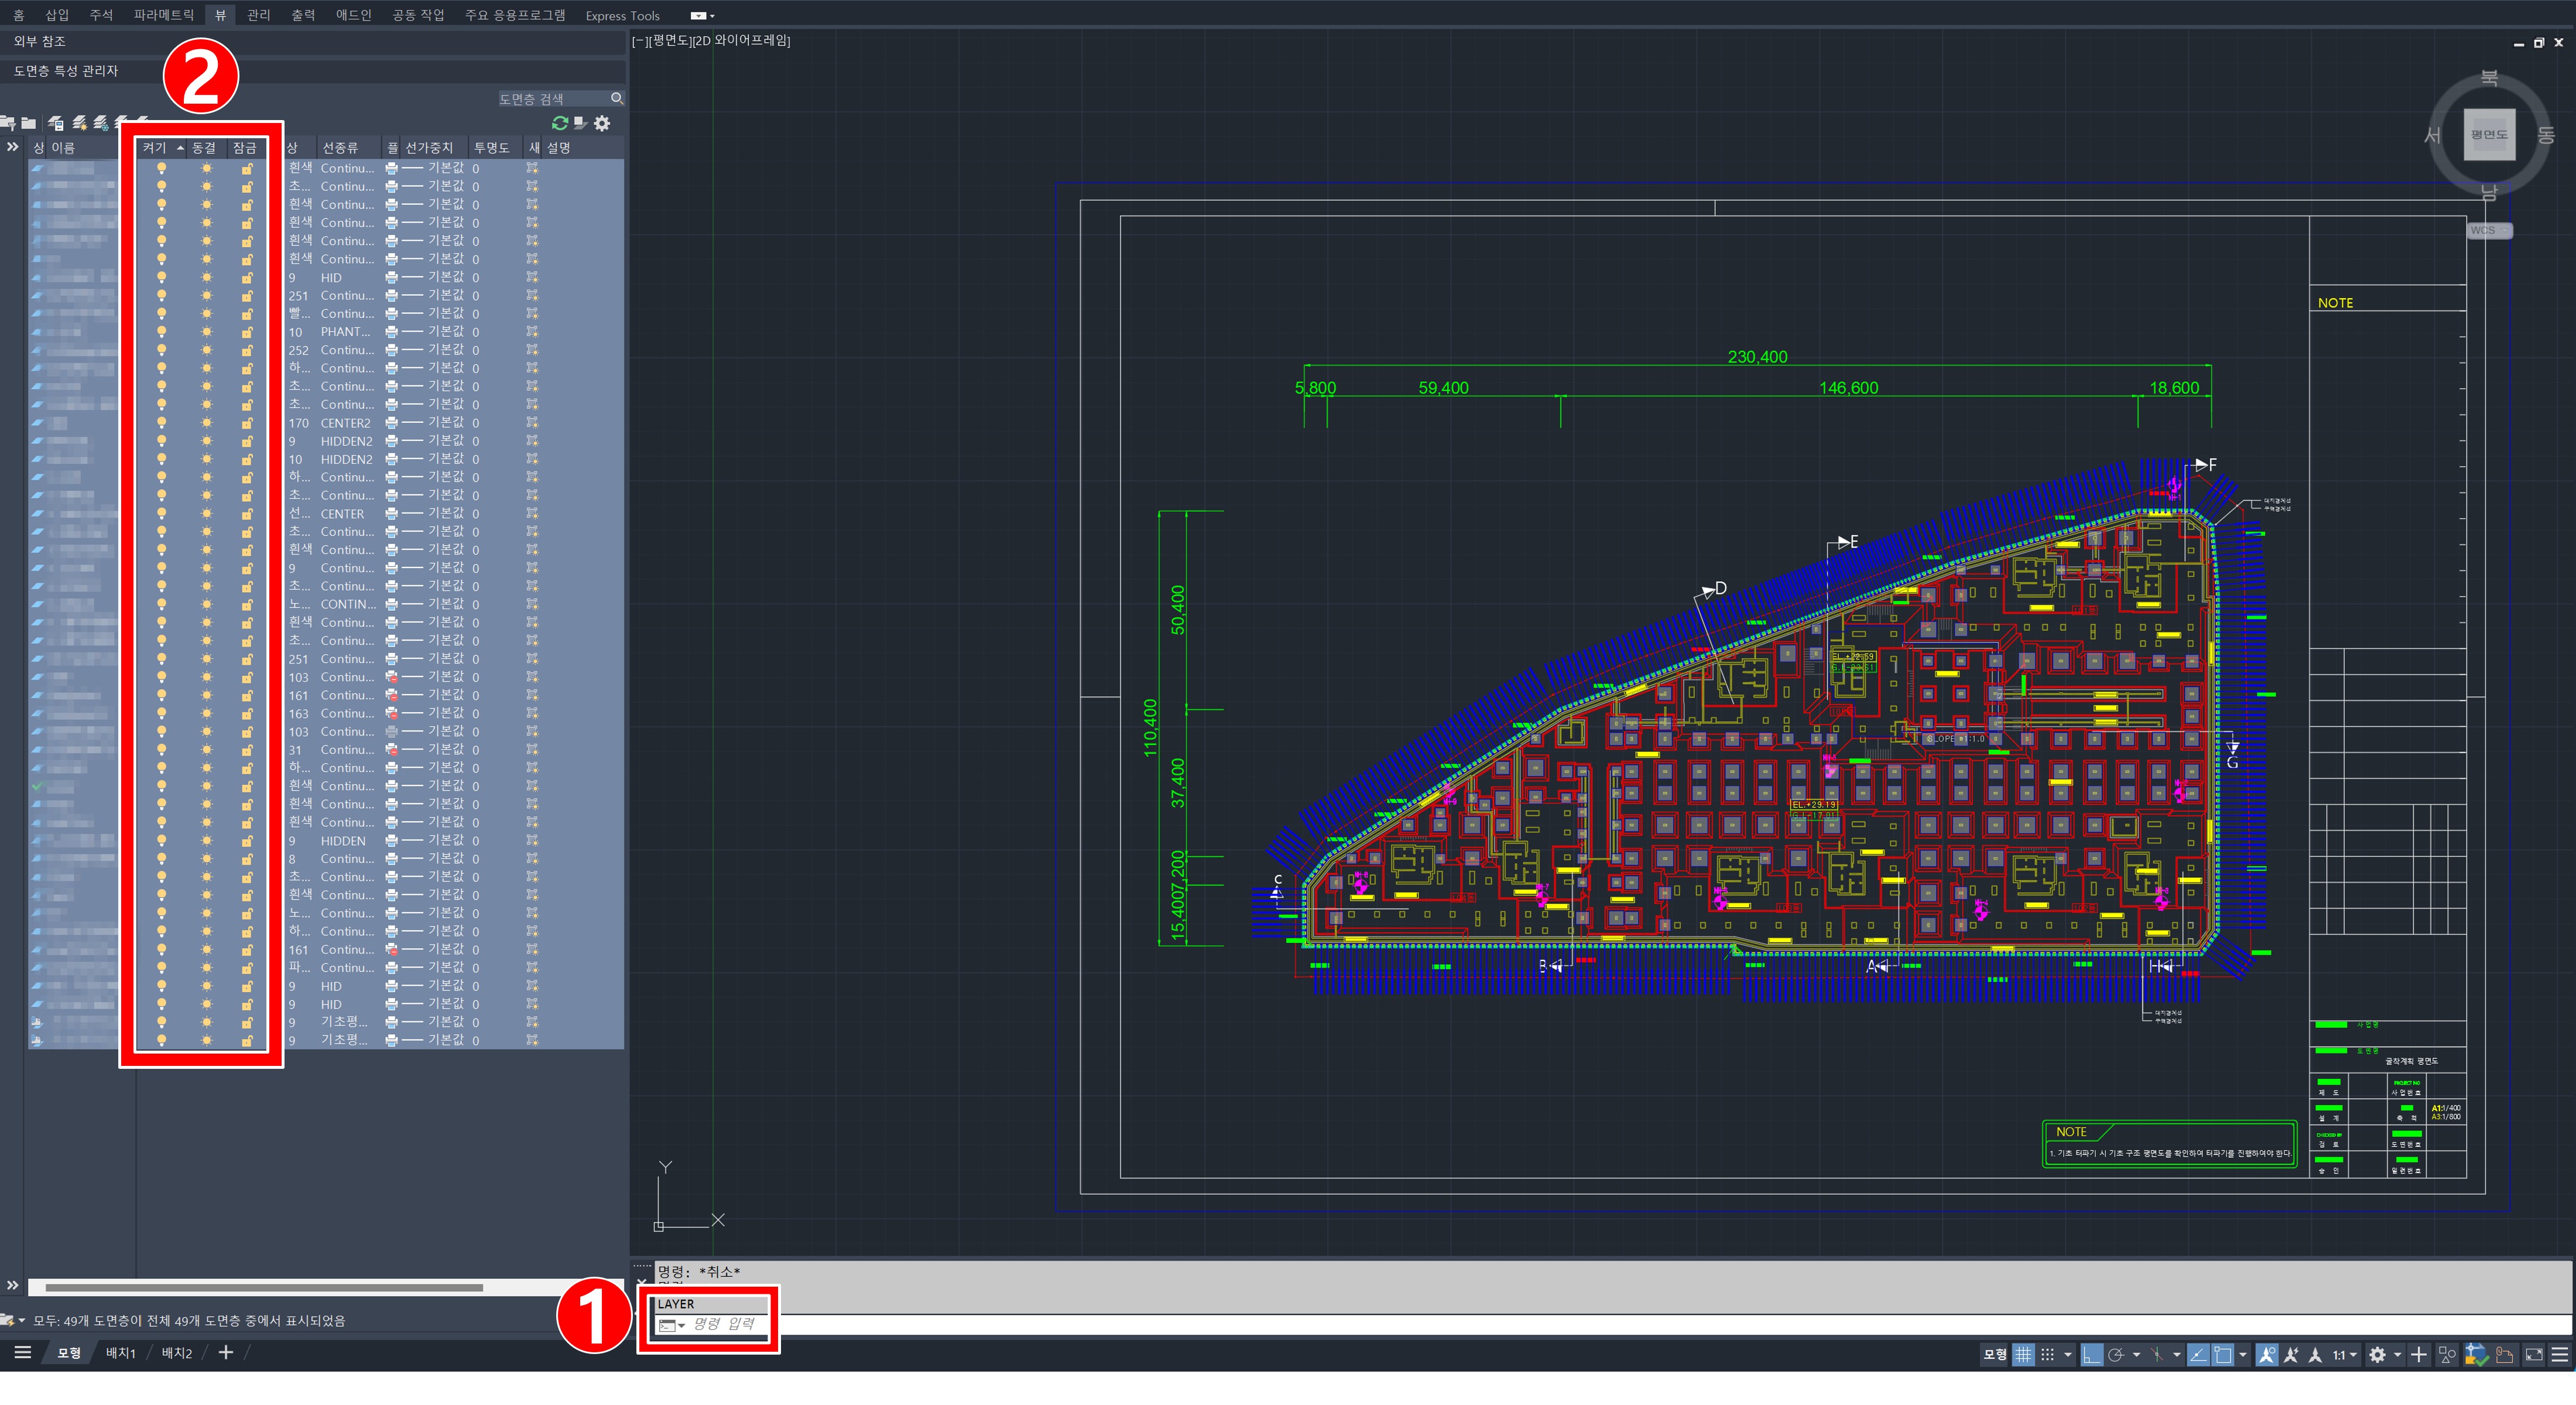Toggle override background highlight icon

point(580,123)
